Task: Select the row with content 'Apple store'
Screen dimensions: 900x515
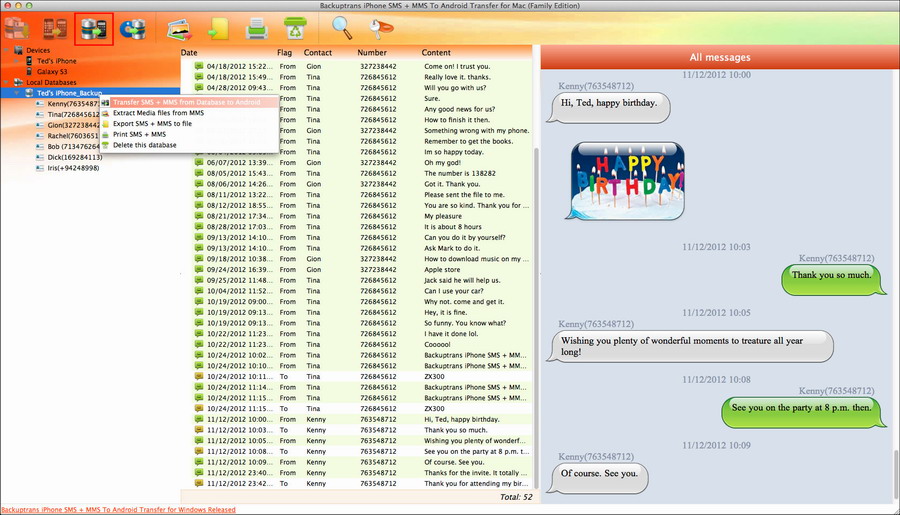Action: click(x=356, y=270)
